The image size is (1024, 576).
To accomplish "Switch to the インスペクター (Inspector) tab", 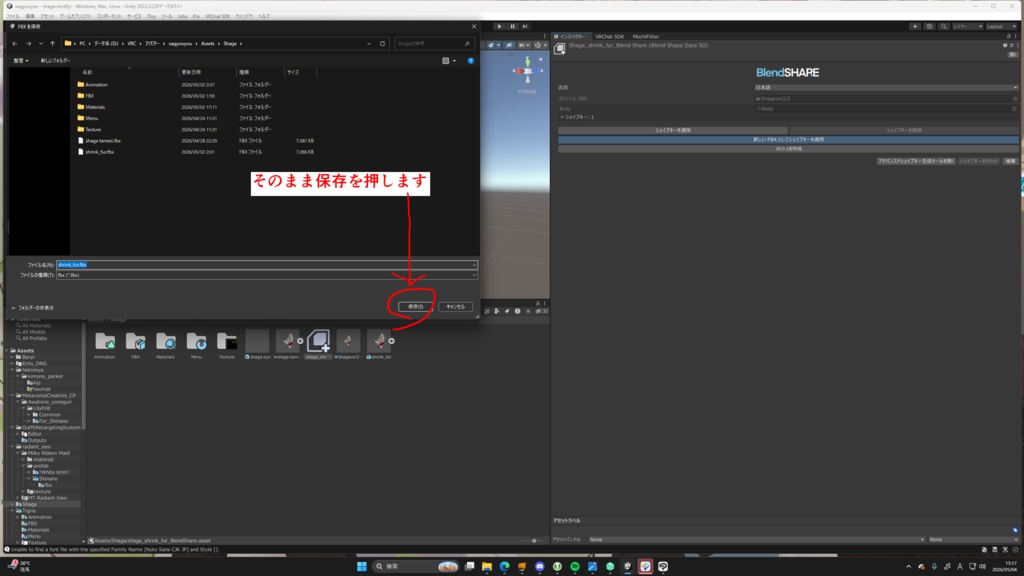I will click(571, 37).
